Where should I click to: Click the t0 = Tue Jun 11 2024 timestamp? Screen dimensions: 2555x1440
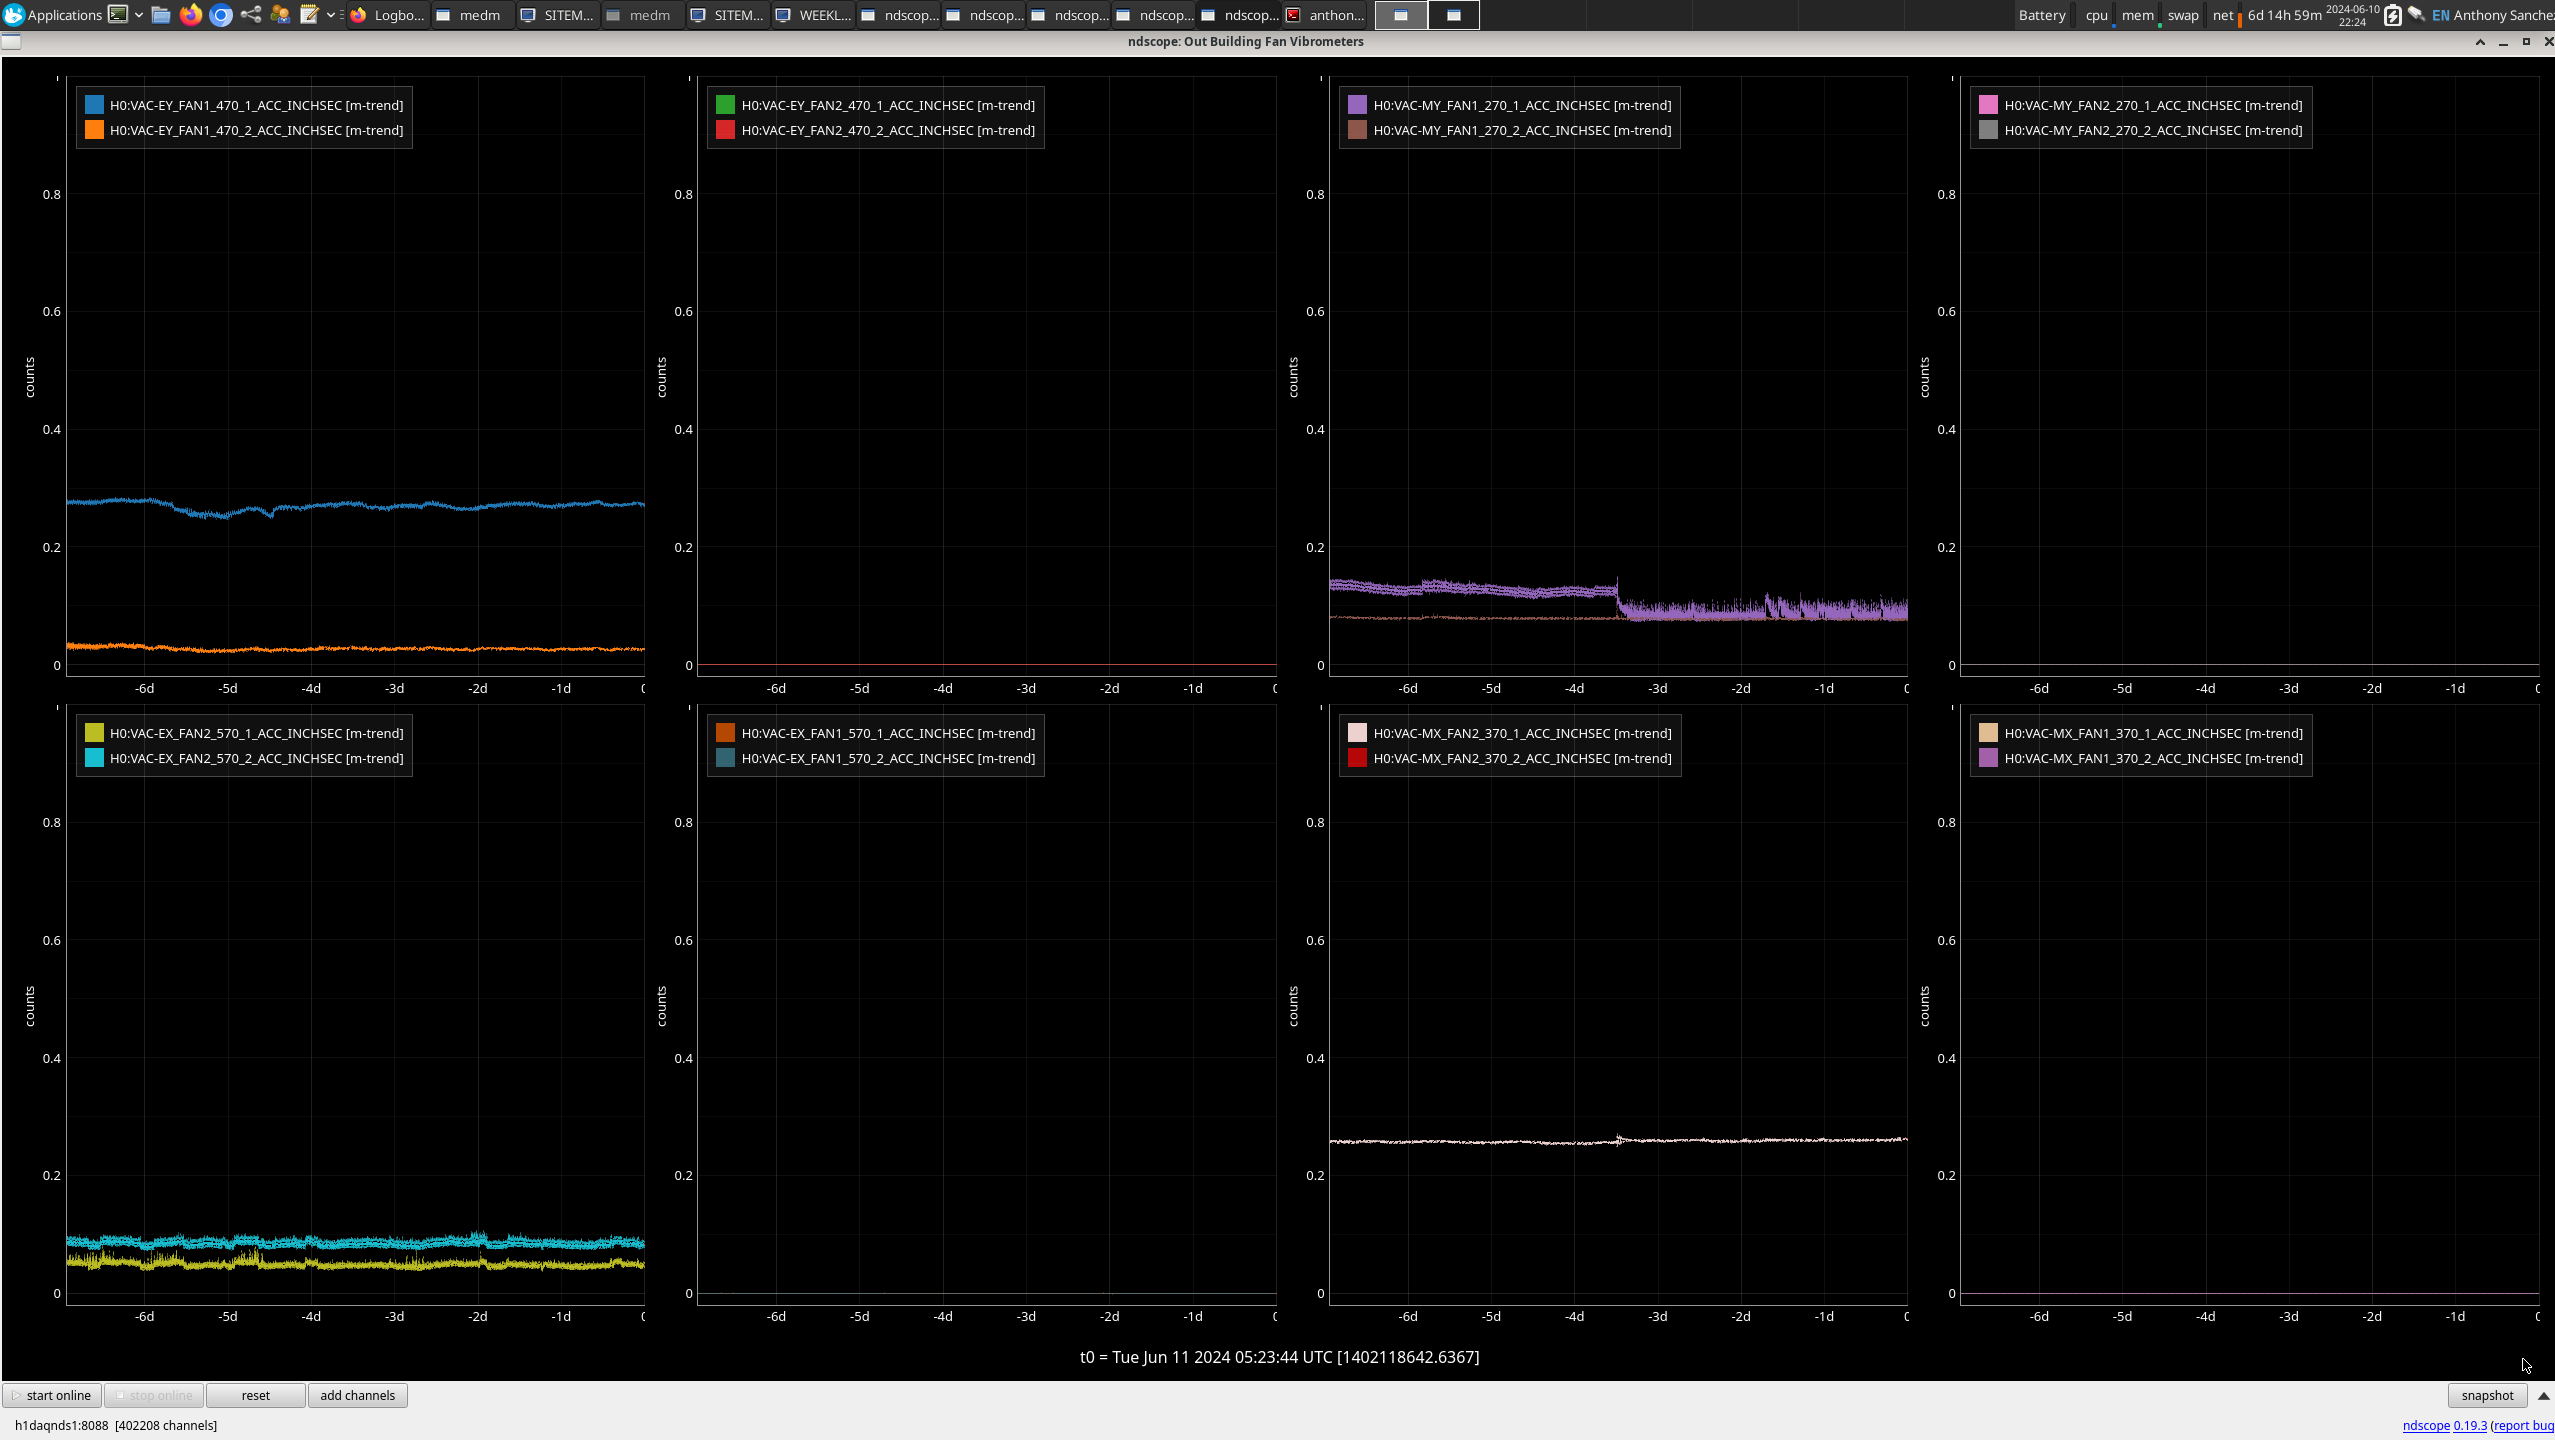(x=1279, y=1357)
